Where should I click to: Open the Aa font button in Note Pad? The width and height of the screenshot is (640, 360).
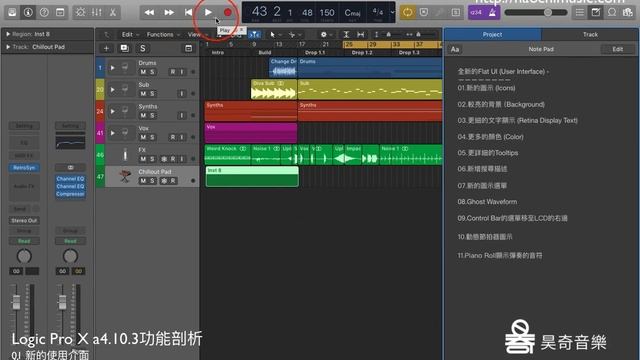click(455, 49)
